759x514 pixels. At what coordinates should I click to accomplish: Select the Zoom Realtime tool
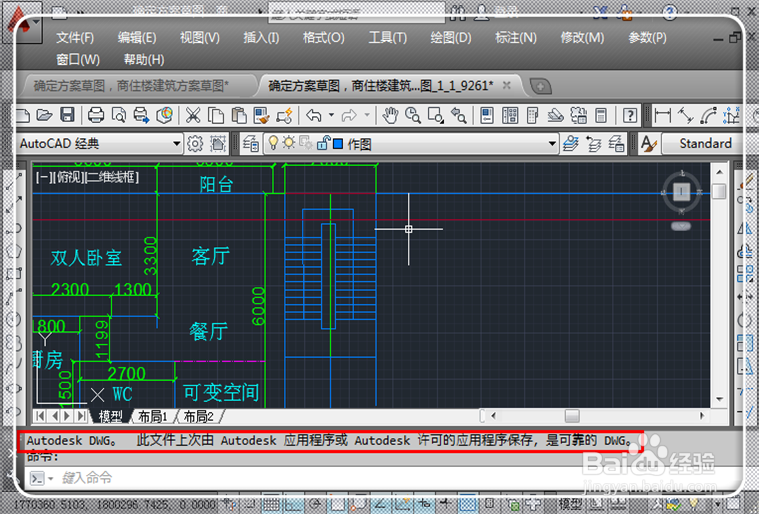coord(413,115)
